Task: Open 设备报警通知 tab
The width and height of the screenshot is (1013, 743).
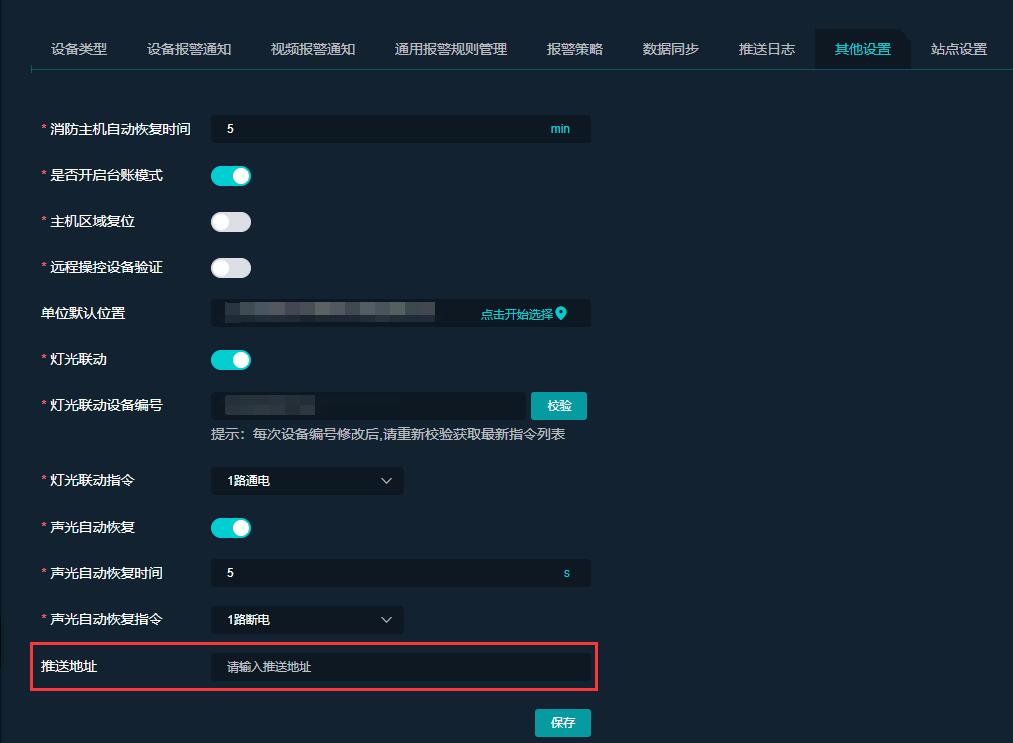Action: click(x=189, y=49)
